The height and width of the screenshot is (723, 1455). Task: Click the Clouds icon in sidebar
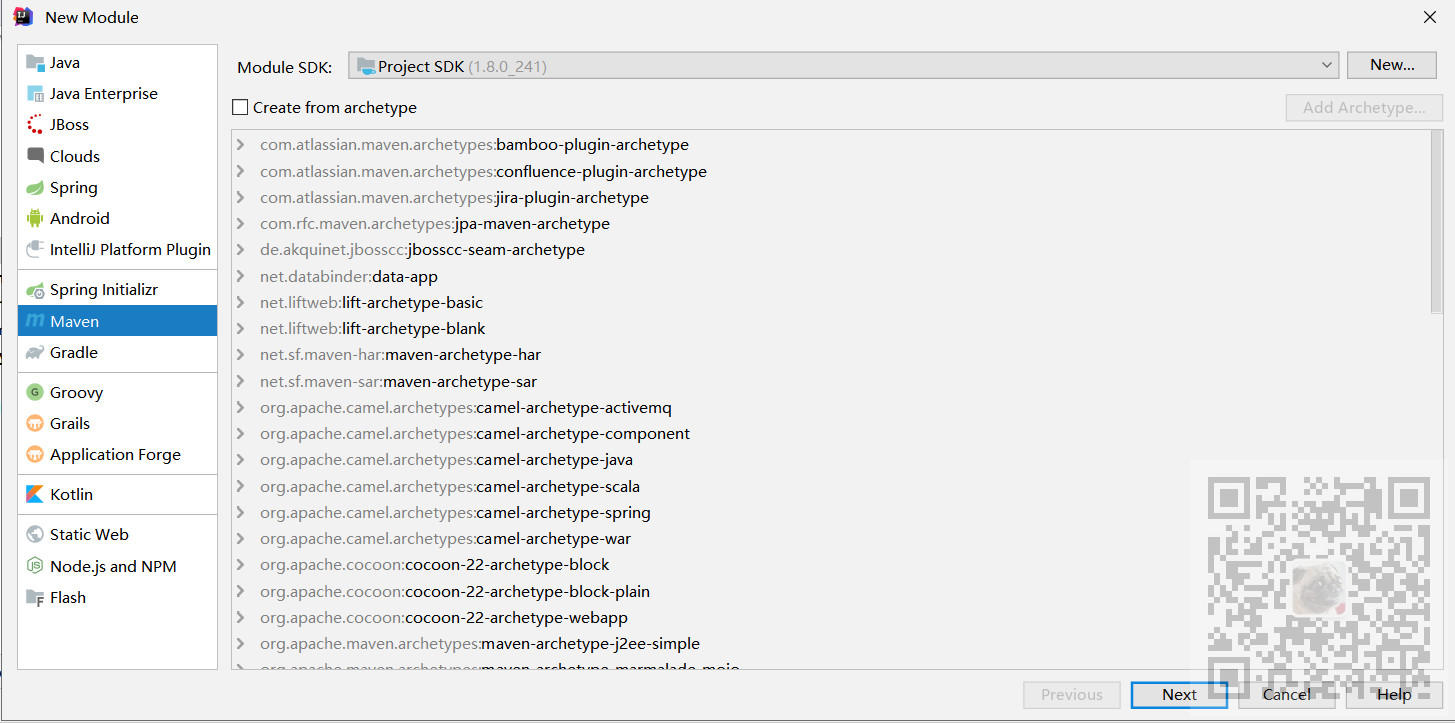[35, 157]
